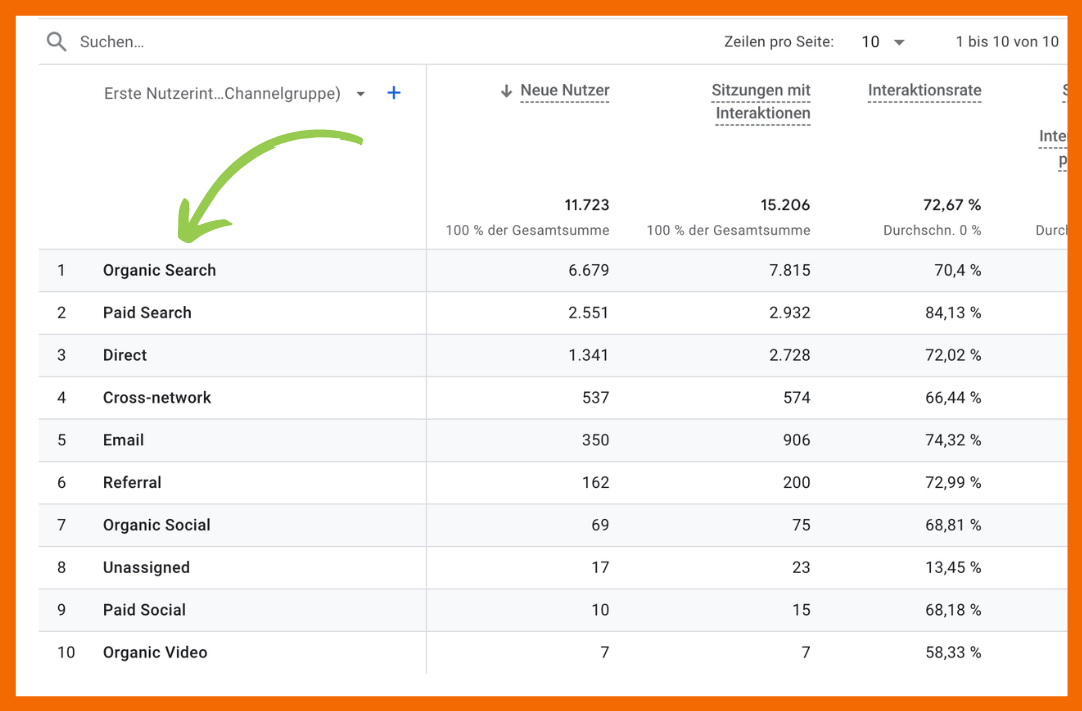
Task: Select the Organic Social row
Action: point(157,526)
